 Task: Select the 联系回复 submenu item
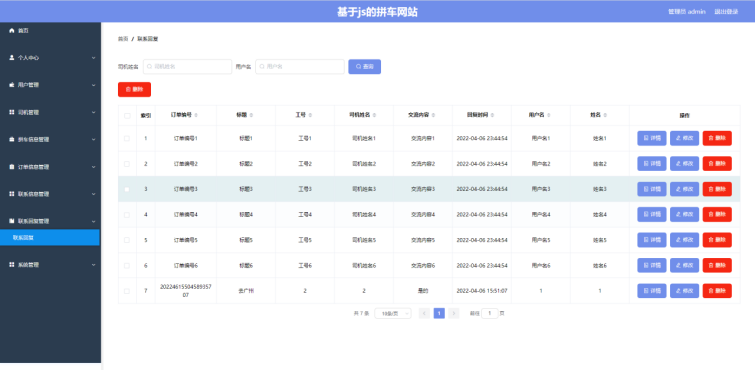point(50,237)
